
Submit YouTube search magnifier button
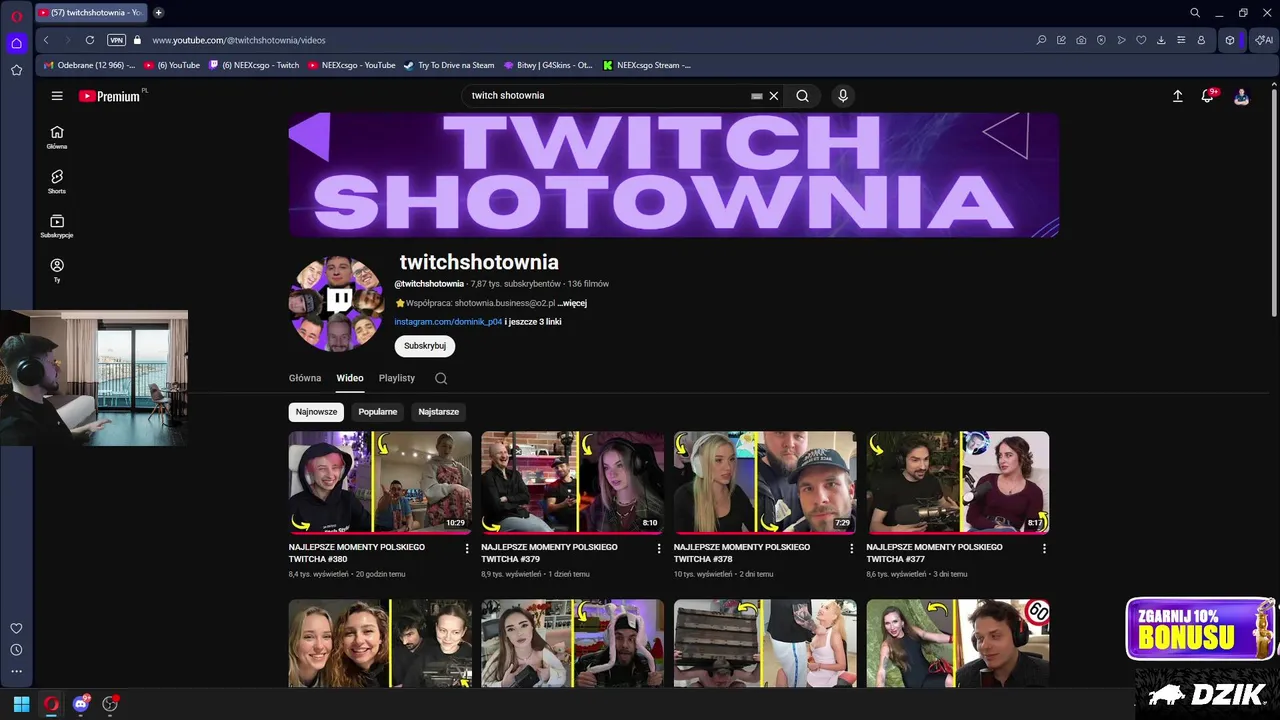pyautogui.click(x=802, y=96)
